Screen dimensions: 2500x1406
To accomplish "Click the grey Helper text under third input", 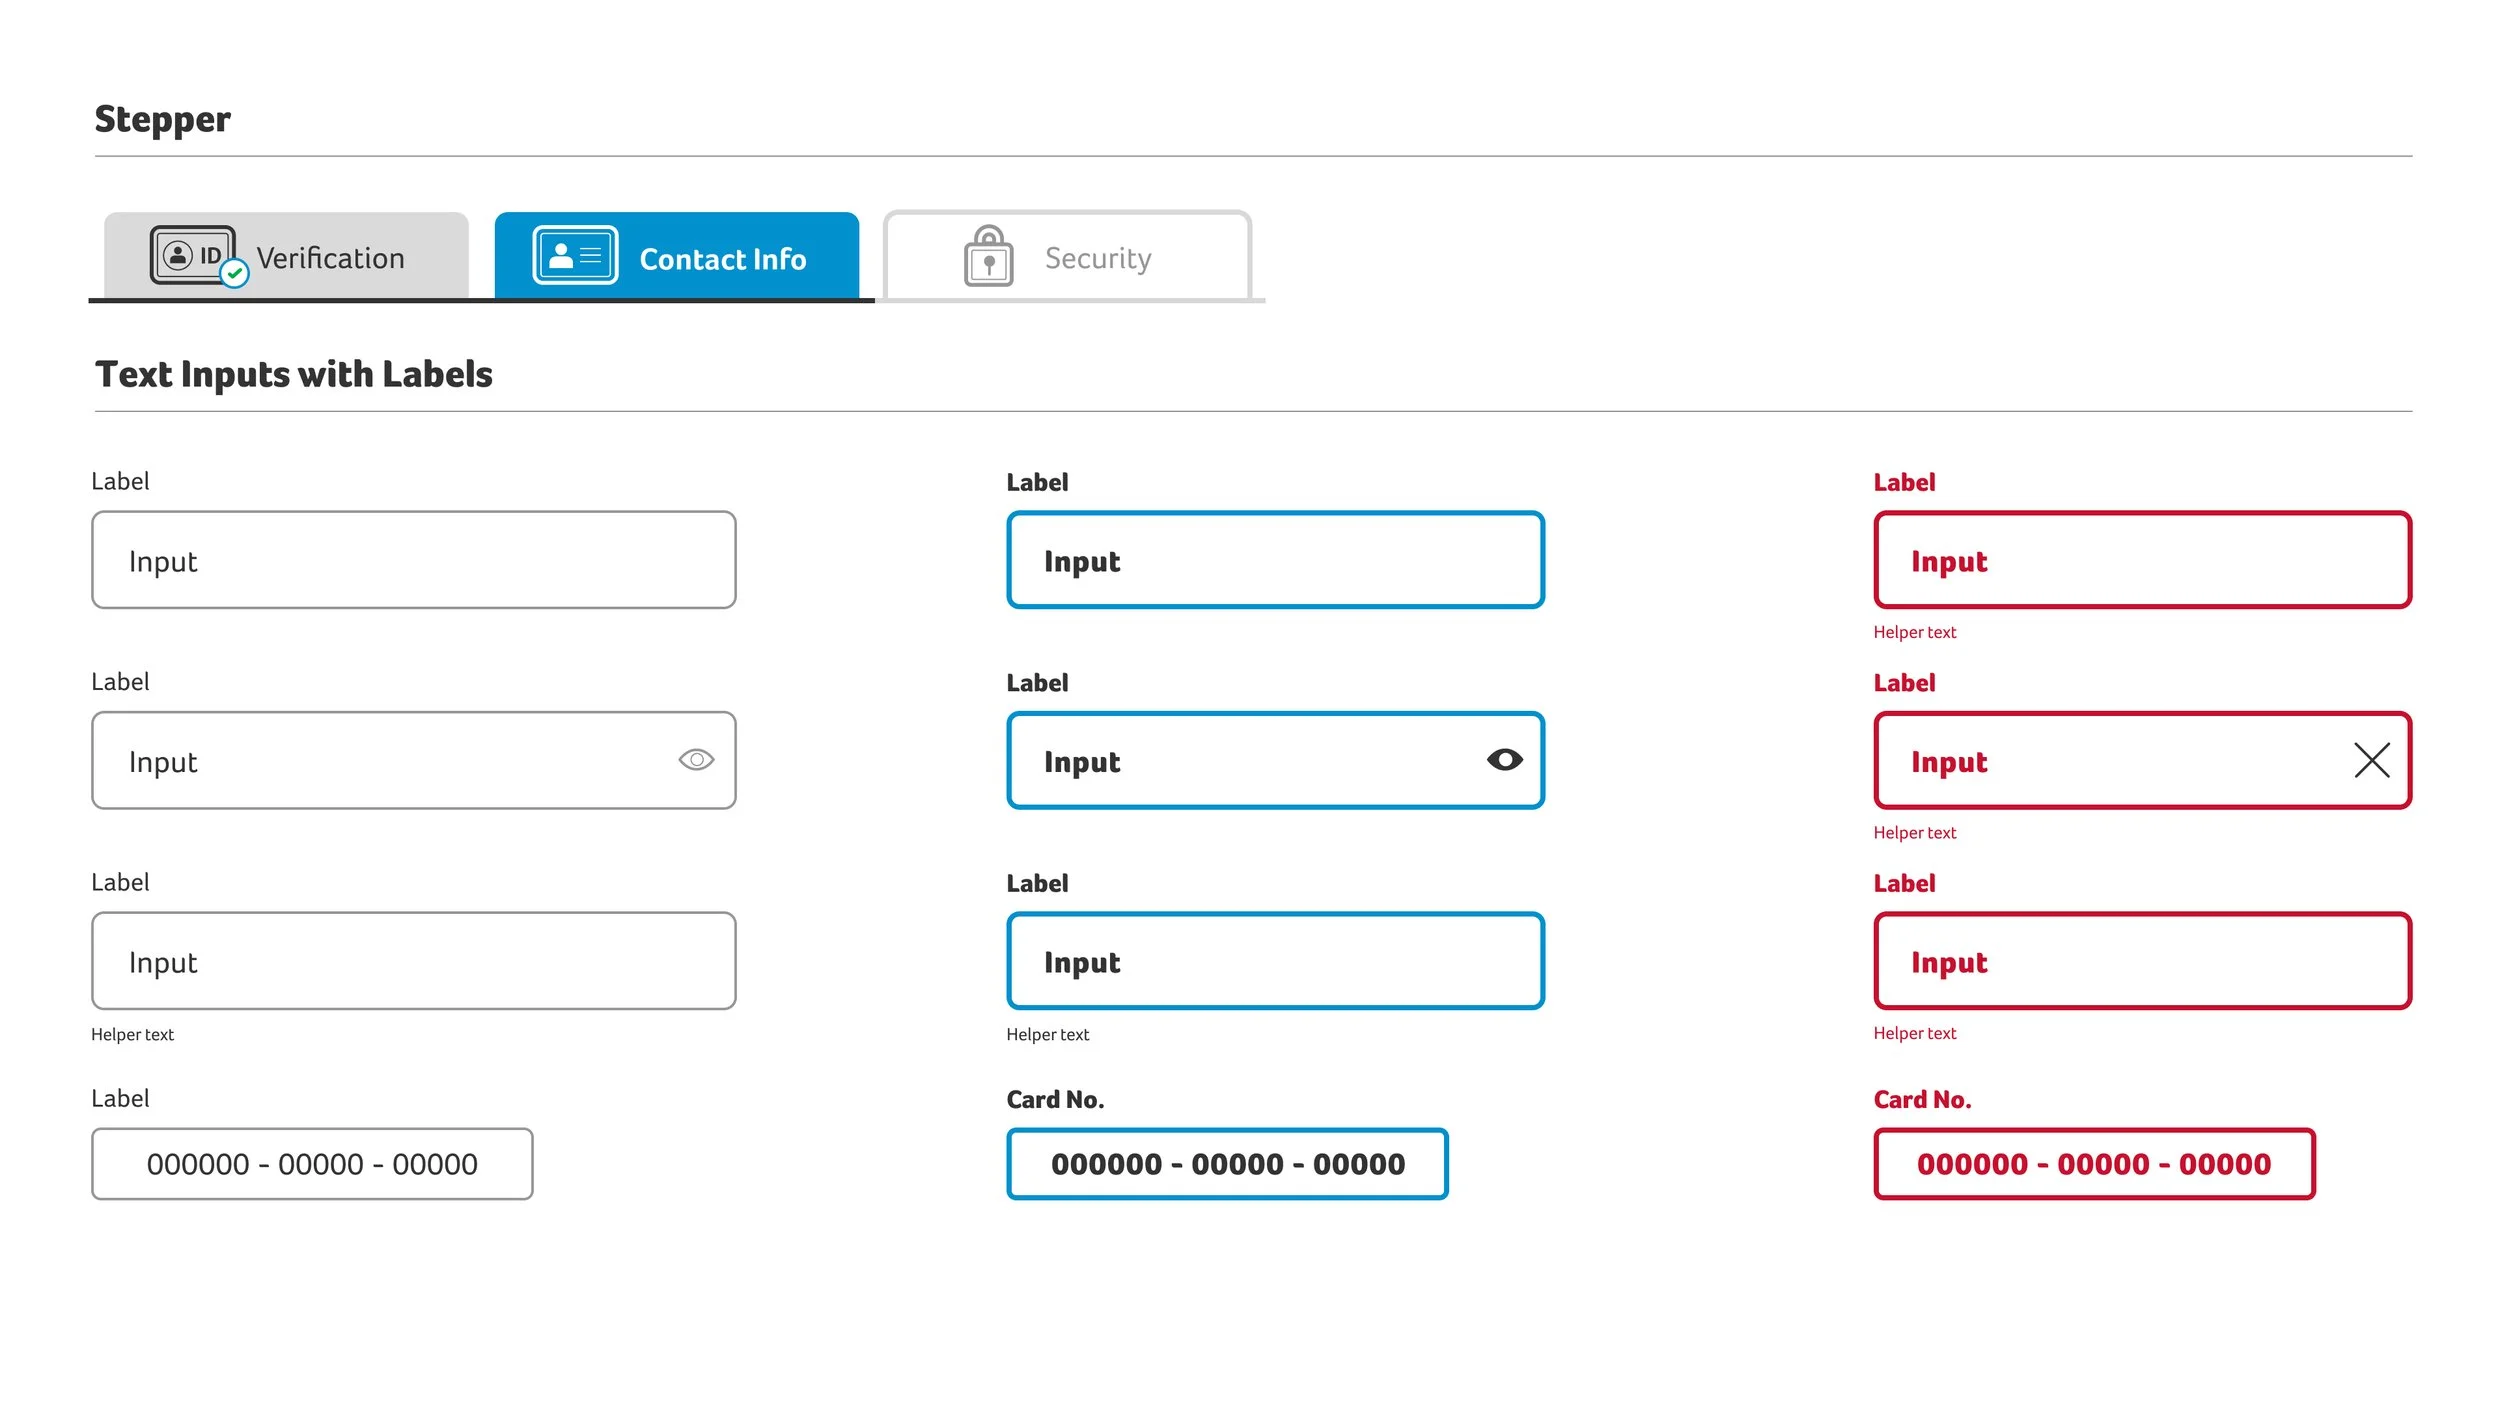I will [132, 1035].
